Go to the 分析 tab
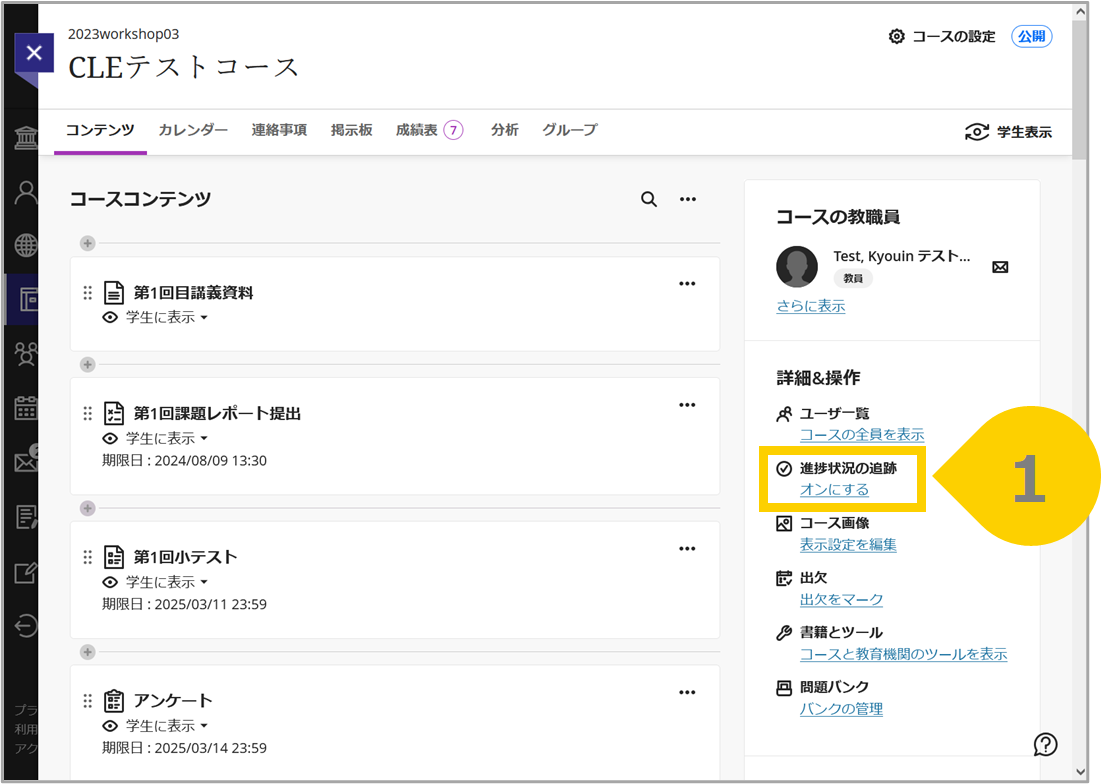 coord(504,130)
